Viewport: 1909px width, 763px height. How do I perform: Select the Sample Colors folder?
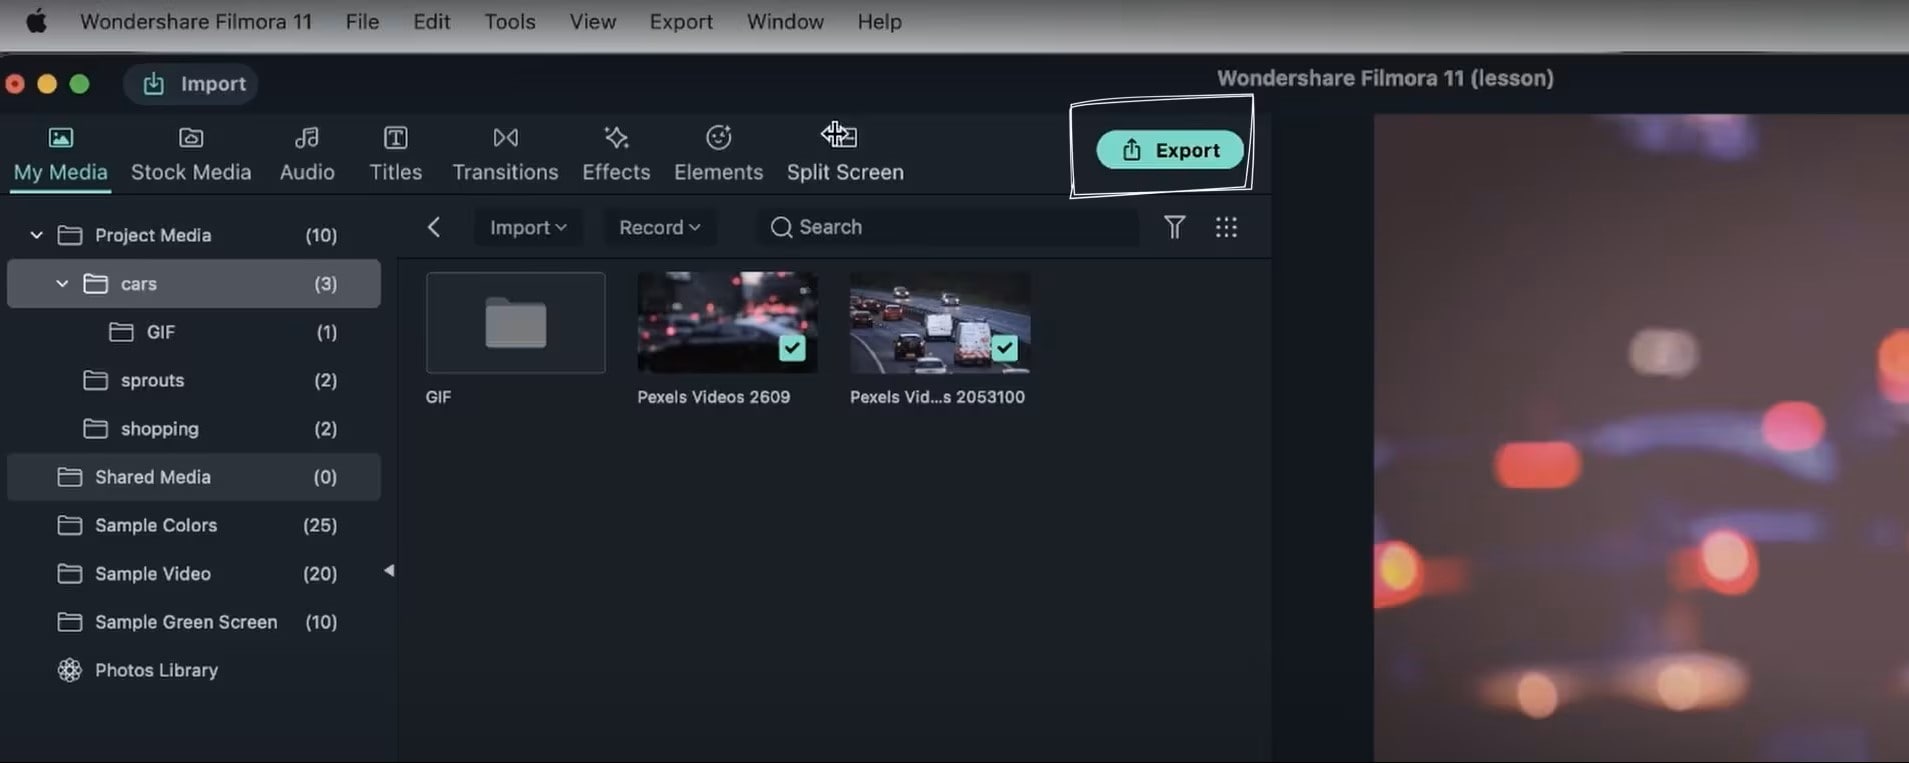(194, 525)
